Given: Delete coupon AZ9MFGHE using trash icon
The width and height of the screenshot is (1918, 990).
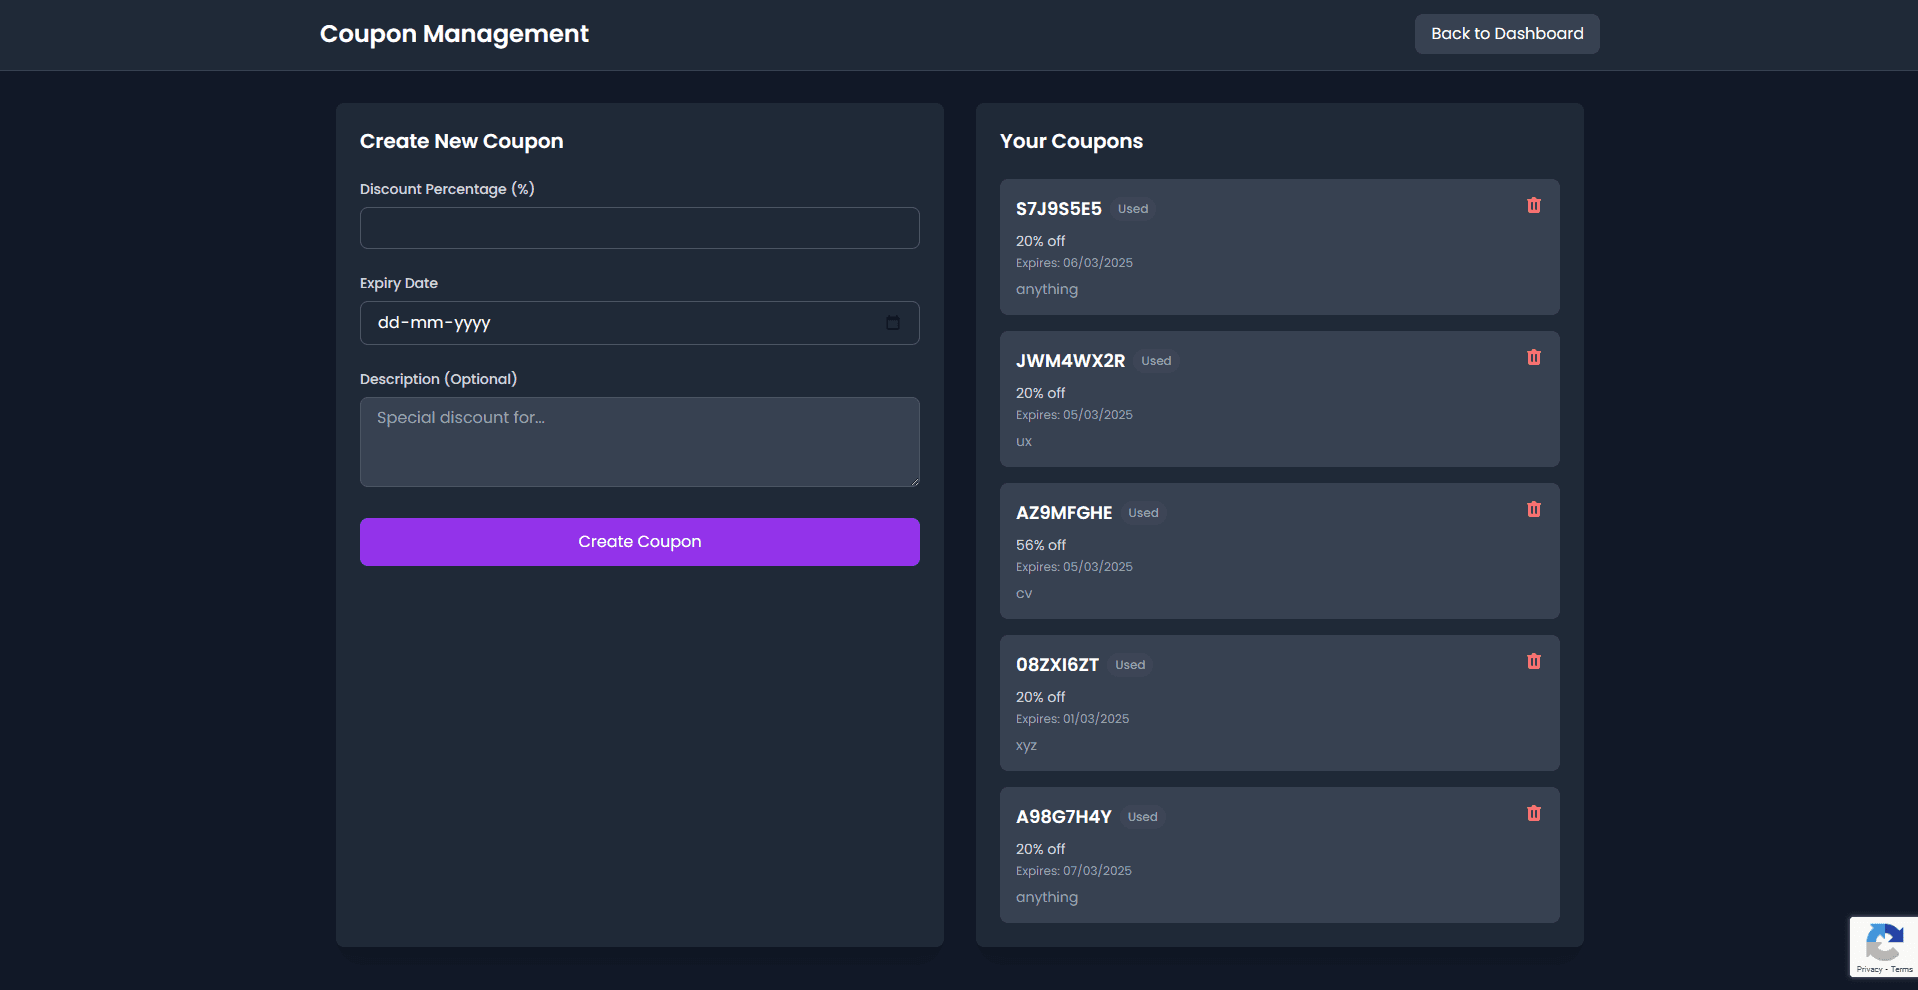Looking at the screenshot, I should (1534, 509).
